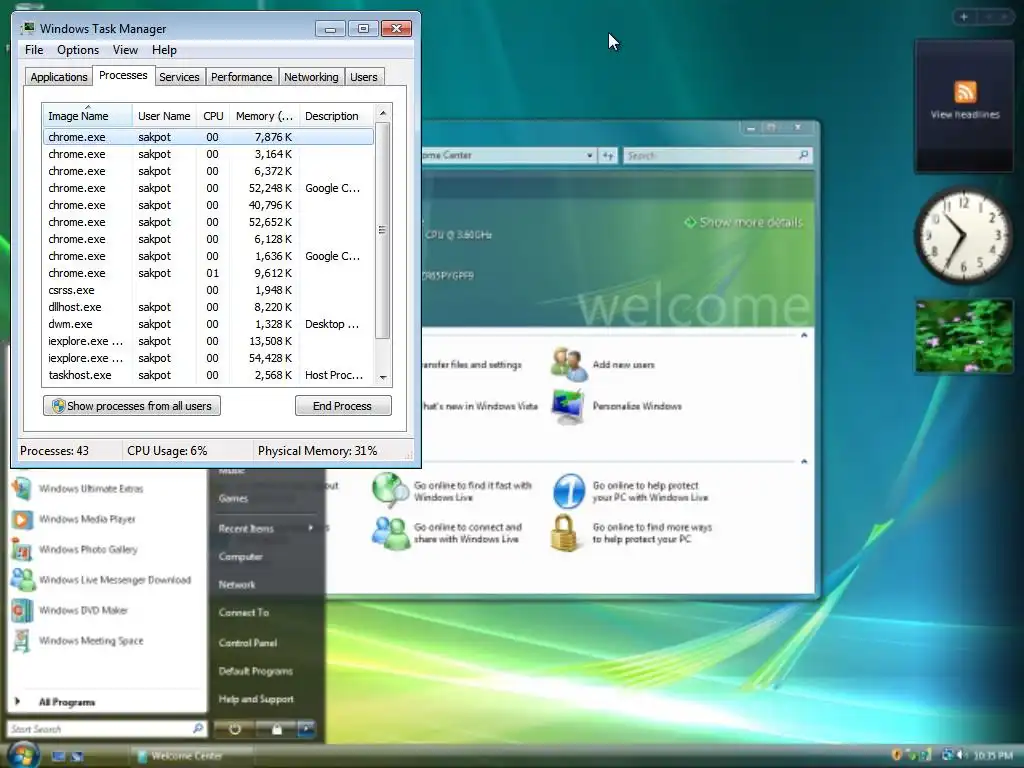Select the chrome.exe row using 9,612 K
Viewport: 1024px width, 768px height.
[x=208, y=273]
